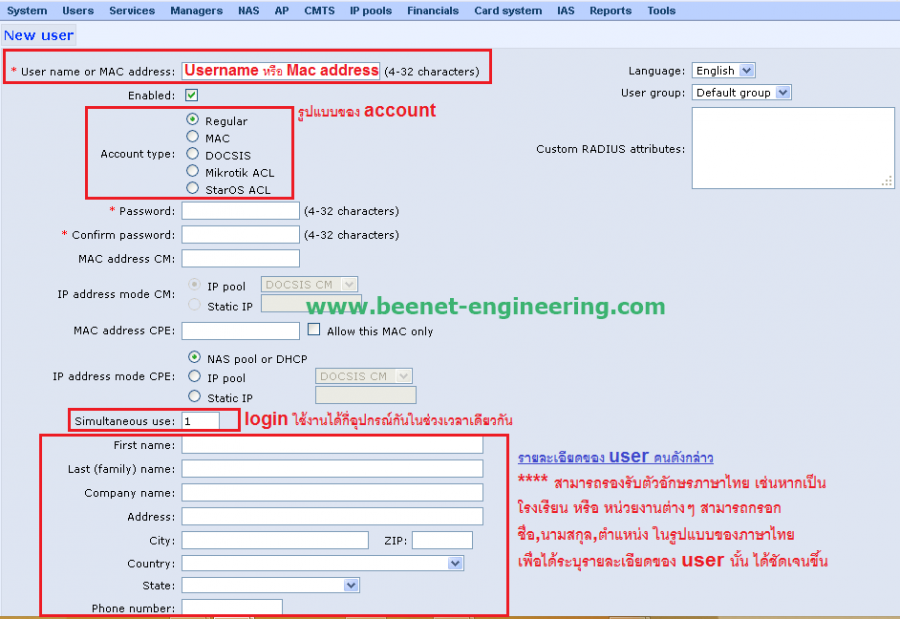Open the Tools menu
Screen dimensions: 900x619
pyautogui.click(x=662, y=11)
